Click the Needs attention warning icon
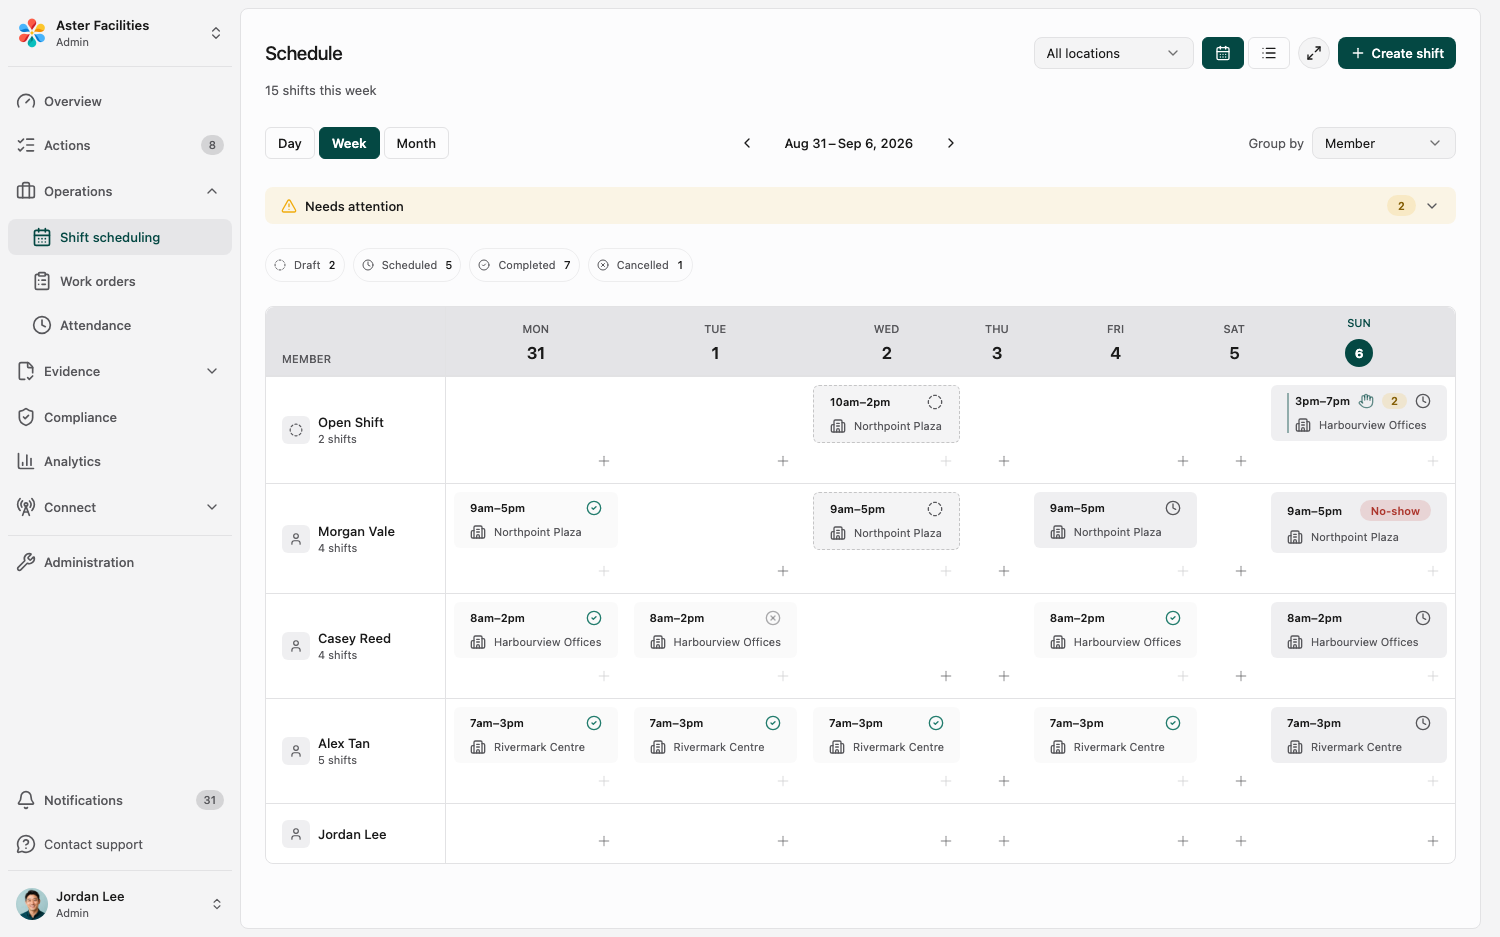Image resolution: width=1500 pixels, height=937 pixels. [289, 206]
